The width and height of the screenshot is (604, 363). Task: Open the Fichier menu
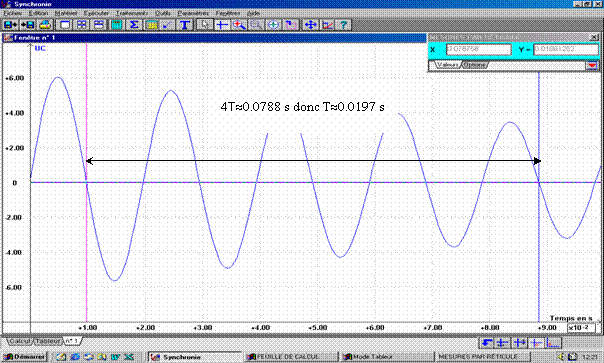12,13
